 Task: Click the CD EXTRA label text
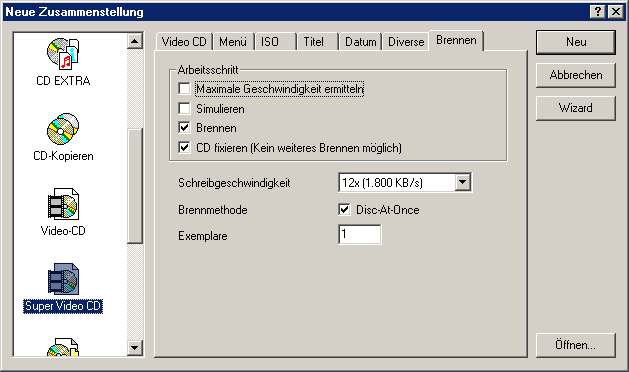coord(63,81)
